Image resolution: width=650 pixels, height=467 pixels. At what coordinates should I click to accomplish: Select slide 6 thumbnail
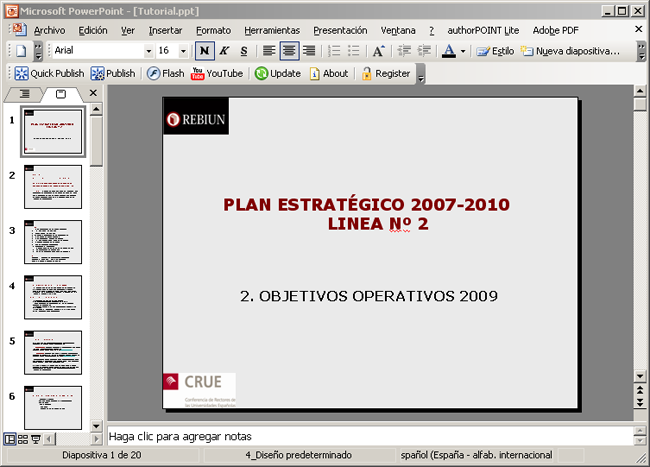[53, 408]
